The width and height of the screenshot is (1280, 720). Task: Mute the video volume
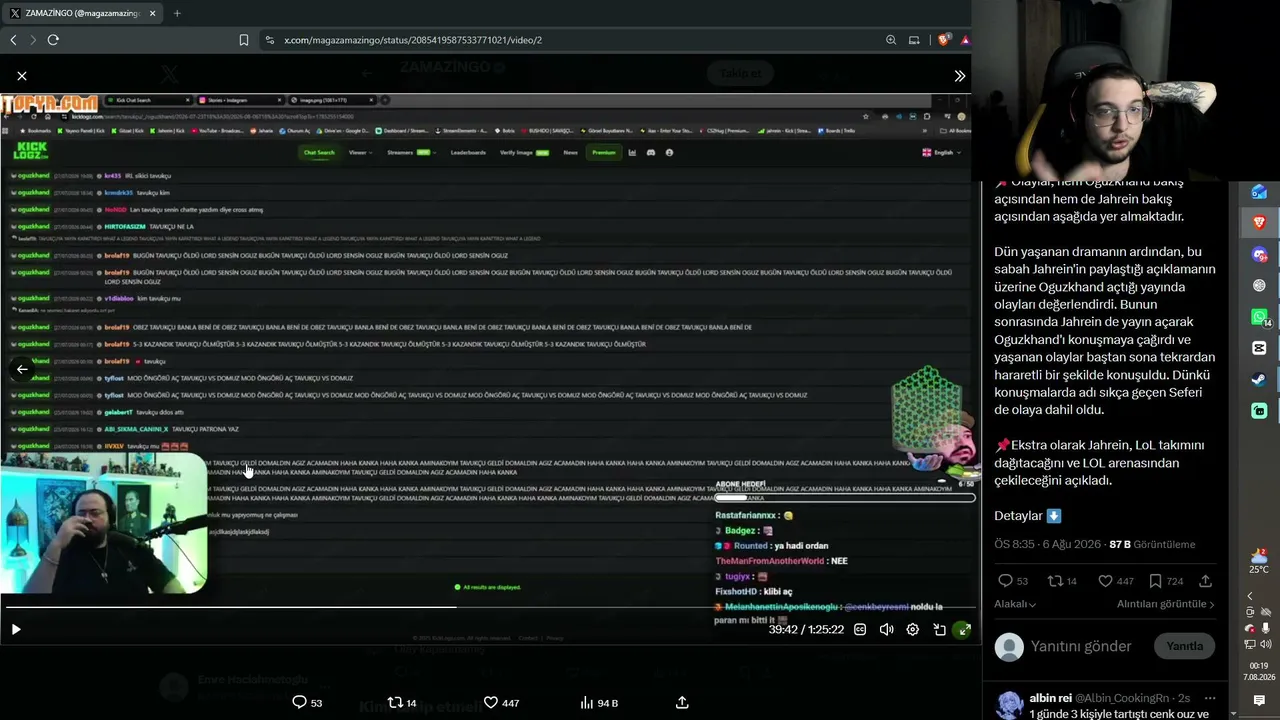tap(886, 629)
